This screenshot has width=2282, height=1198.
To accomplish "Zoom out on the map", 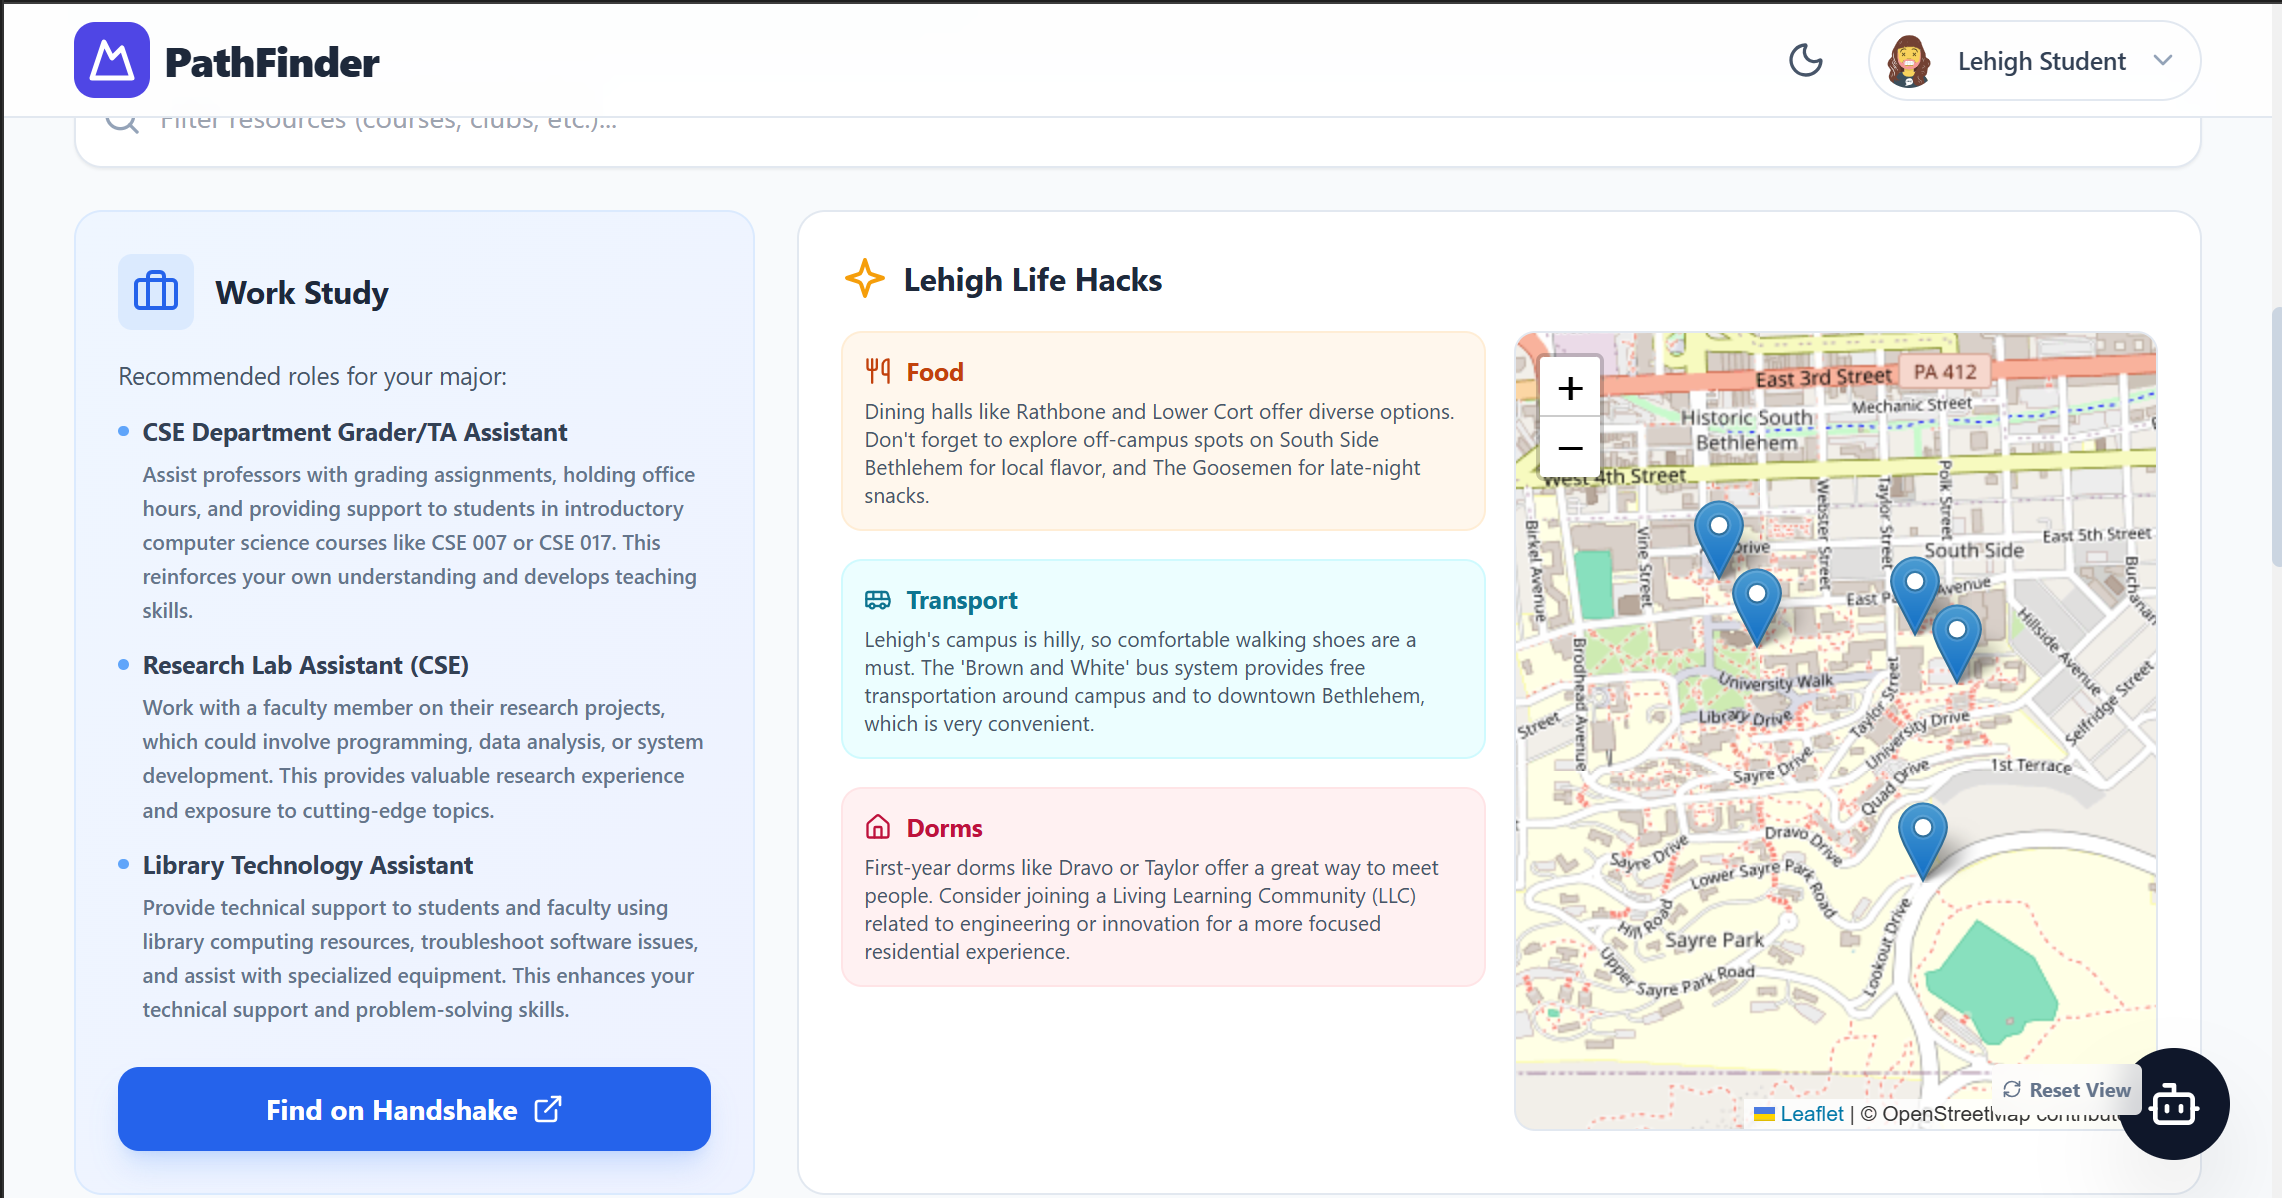I will coord(1570,447).
